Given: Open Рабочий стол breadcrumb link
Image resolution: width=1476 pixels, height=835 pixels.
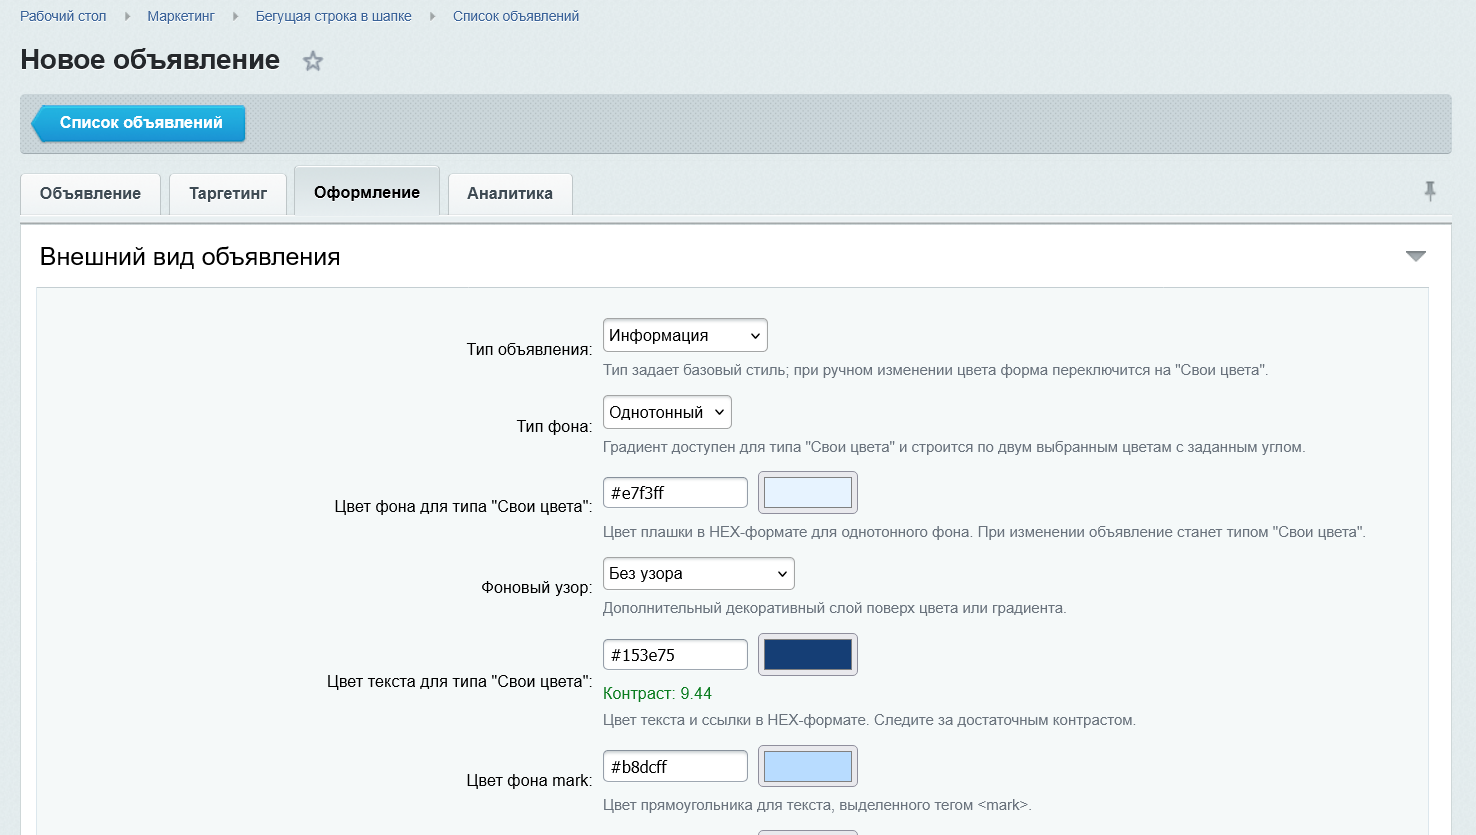Looking at the screenshot, I should (63, 16).
